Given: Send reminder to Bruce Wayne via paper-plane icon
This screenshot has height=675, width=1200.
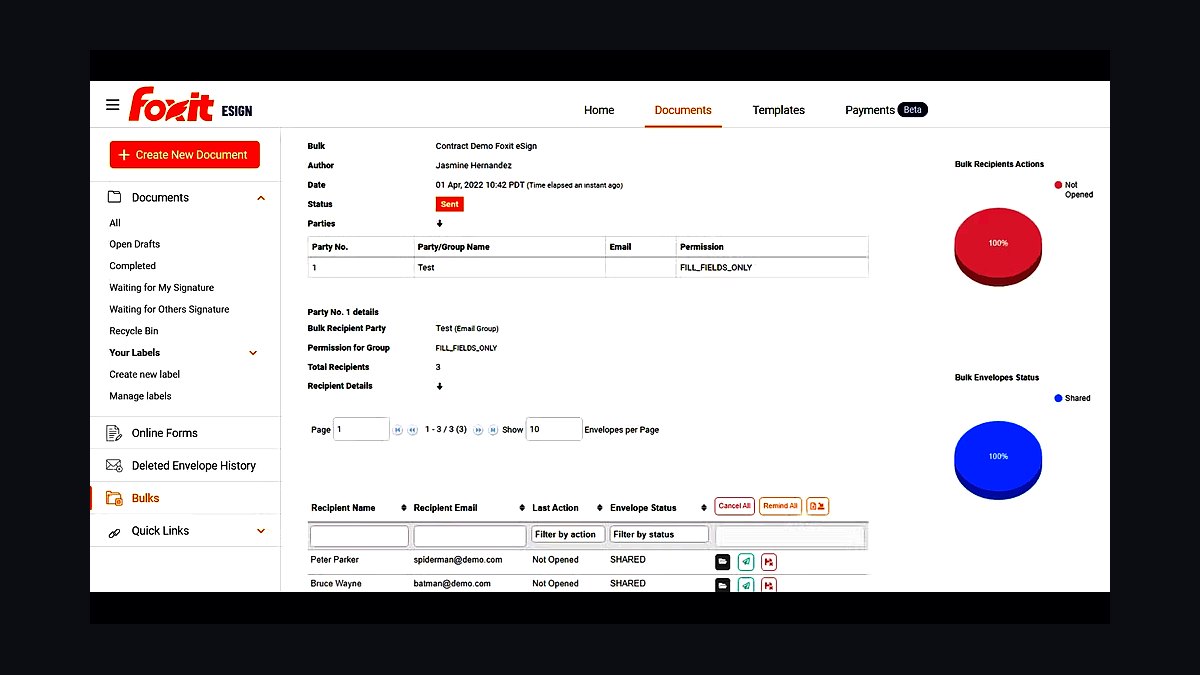Looking at the screenshot, I should pos(746,585).
